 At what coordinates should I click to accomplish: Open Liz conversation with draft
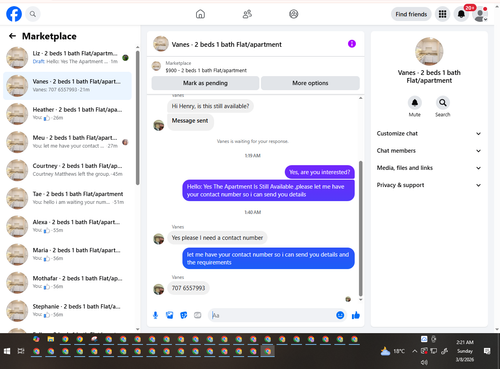(68, 57)
